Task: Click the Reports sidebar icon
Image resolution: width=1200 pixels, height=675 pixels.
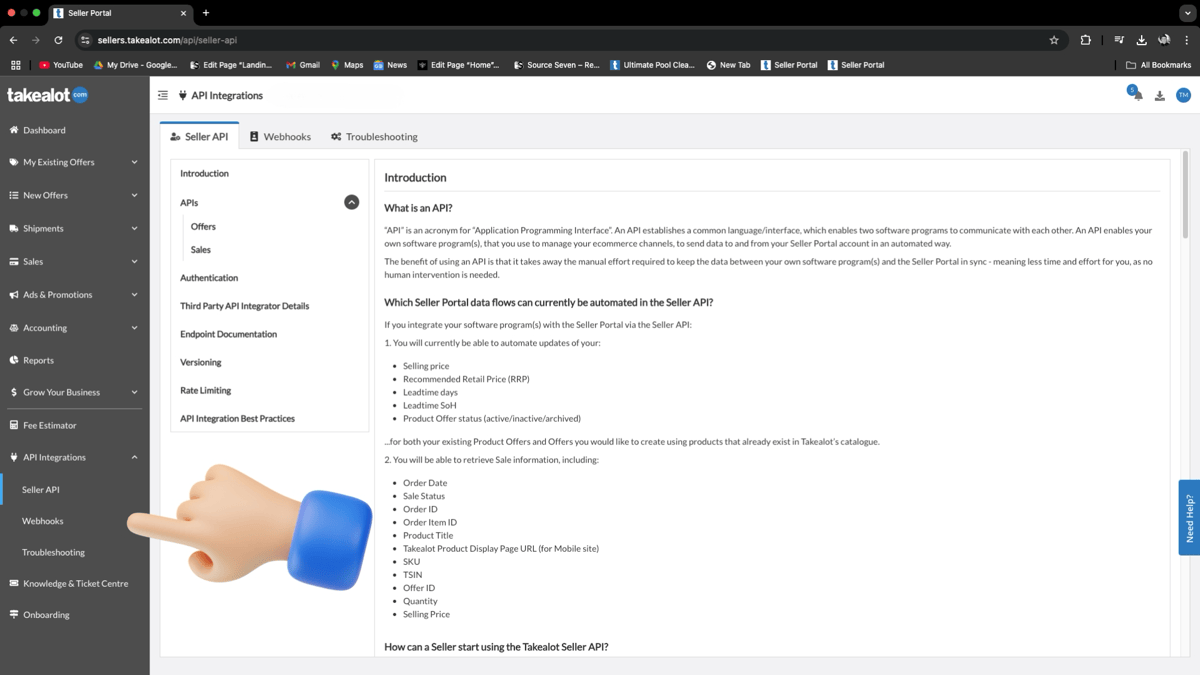Action: [14, 360]
